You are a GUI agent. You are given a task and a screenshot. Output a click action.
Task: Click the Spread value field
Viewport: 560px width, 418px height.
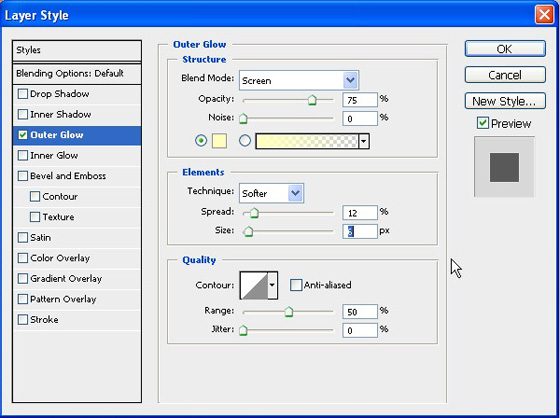click(x=360, y=213)
